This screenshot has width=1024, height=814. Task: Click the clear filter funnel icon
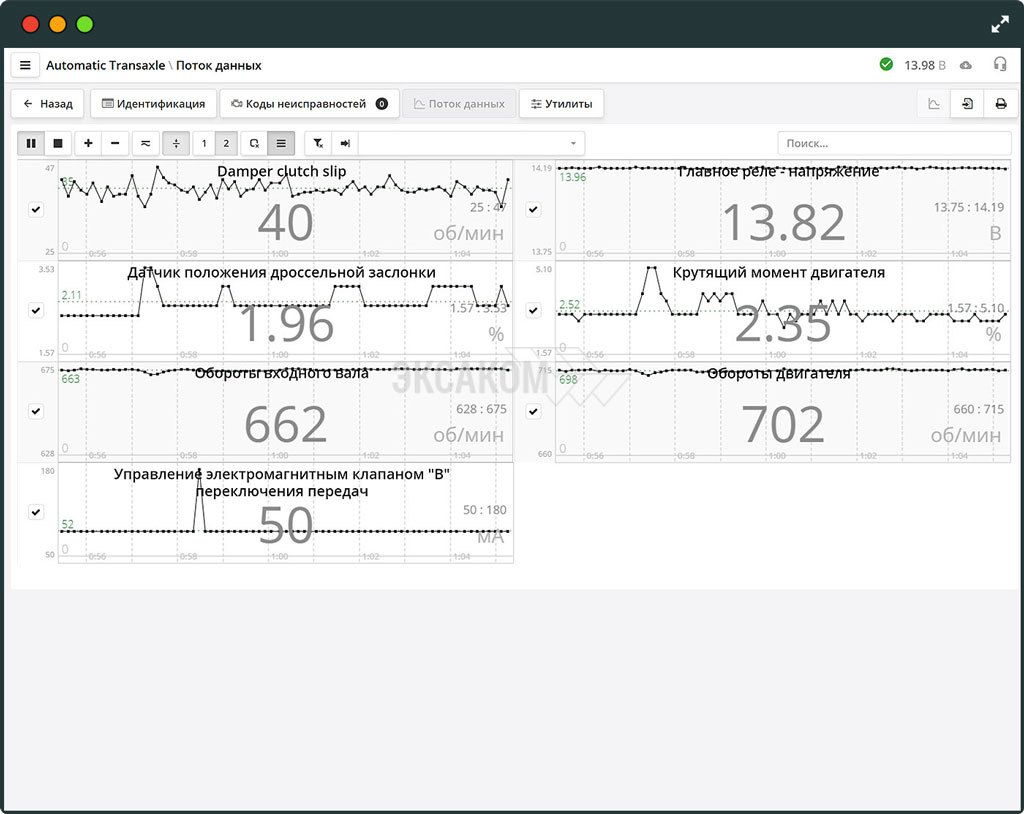318,143
